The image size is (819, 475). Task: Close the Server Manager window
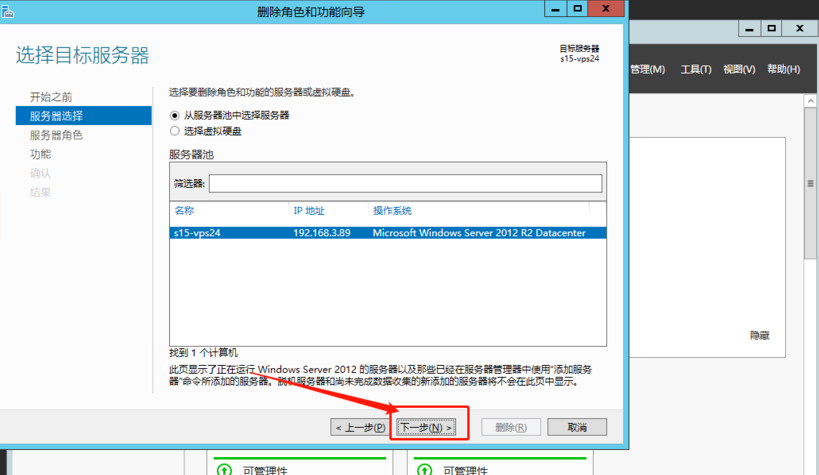pyautogui.click(x=800, y=29)
